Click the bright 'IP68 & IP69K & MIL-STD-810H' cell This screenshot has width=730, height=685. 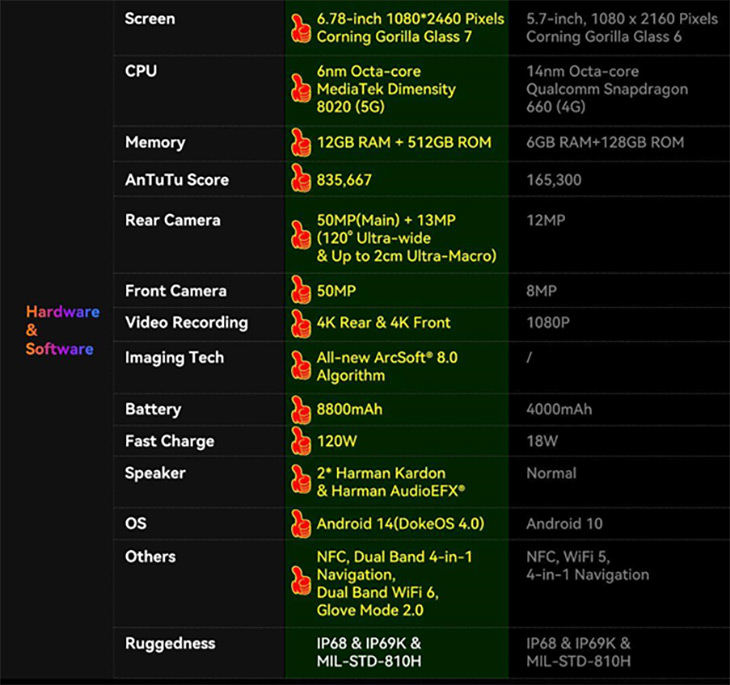point(369,652)
